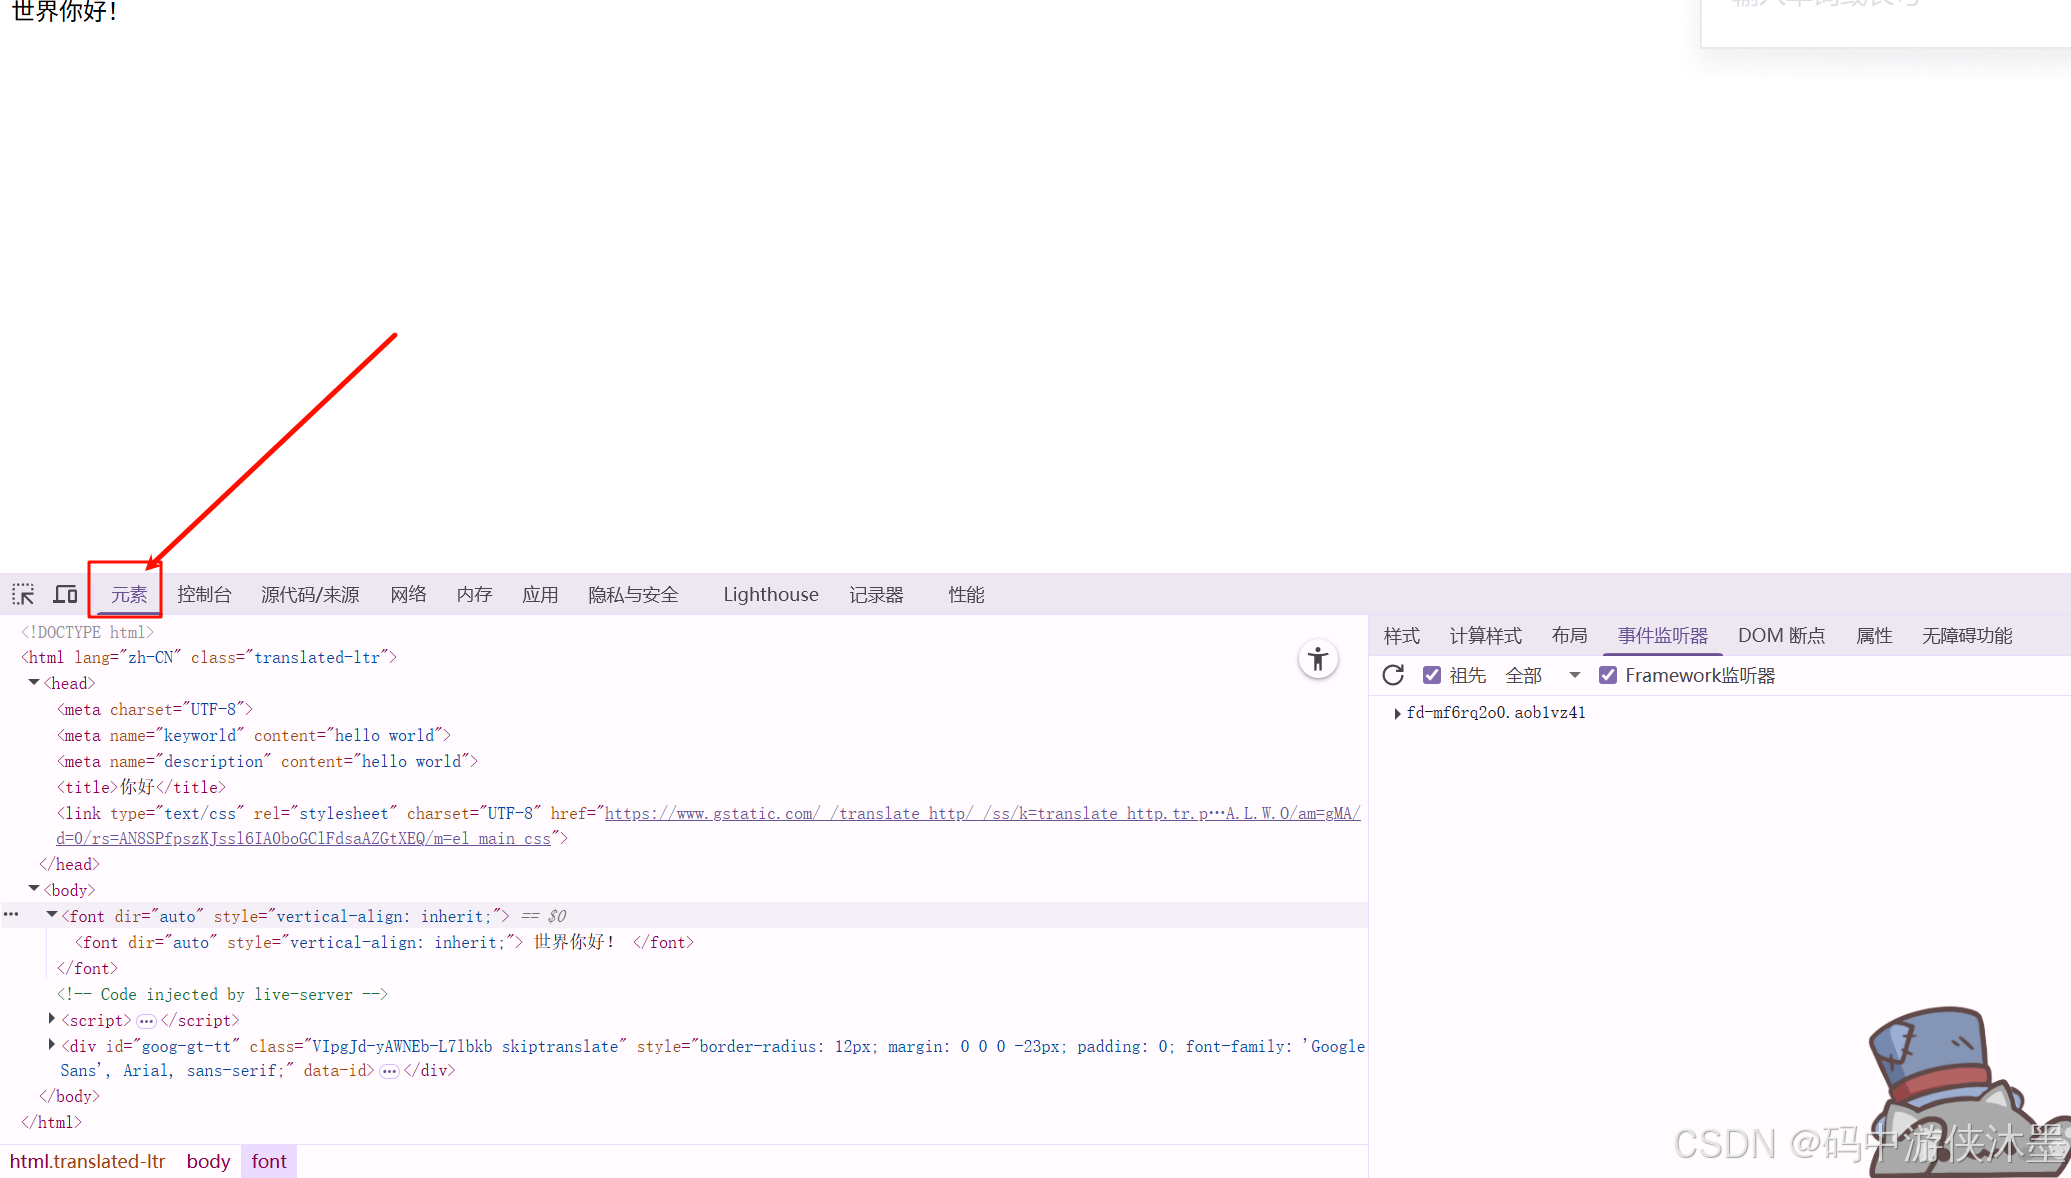This screenshot has width=2071, height=1178.
Task: Select the live-server comment row
Action: pyautogui.click(x=222, y=994)
